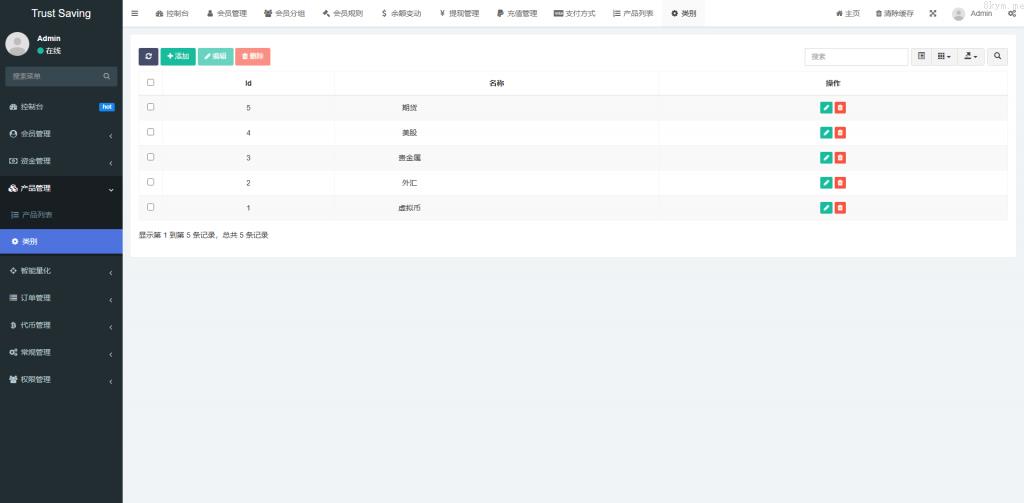This screenshot has width=1024, height=503.
Task: Open the export data dropdown
Action: [971, 57]
